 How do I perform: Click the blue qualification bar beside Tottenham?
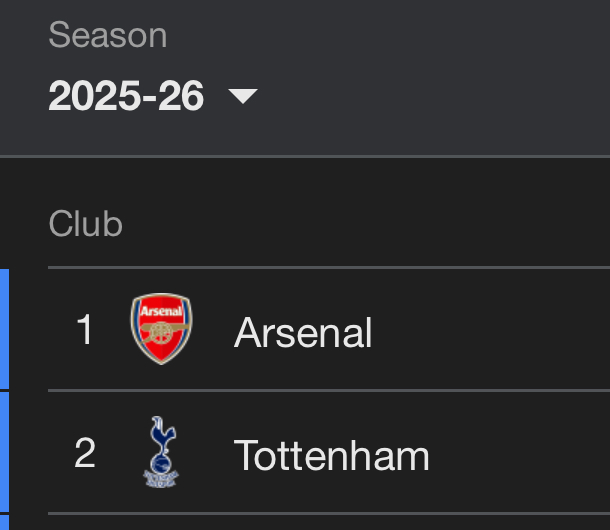[4, 452]
